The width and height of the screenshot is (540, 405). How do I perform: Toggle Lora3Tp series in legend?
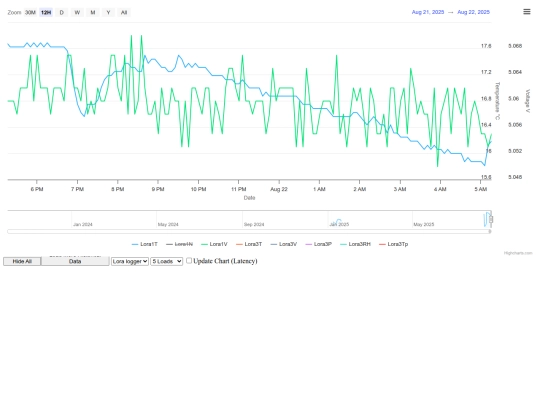(393, 244)
